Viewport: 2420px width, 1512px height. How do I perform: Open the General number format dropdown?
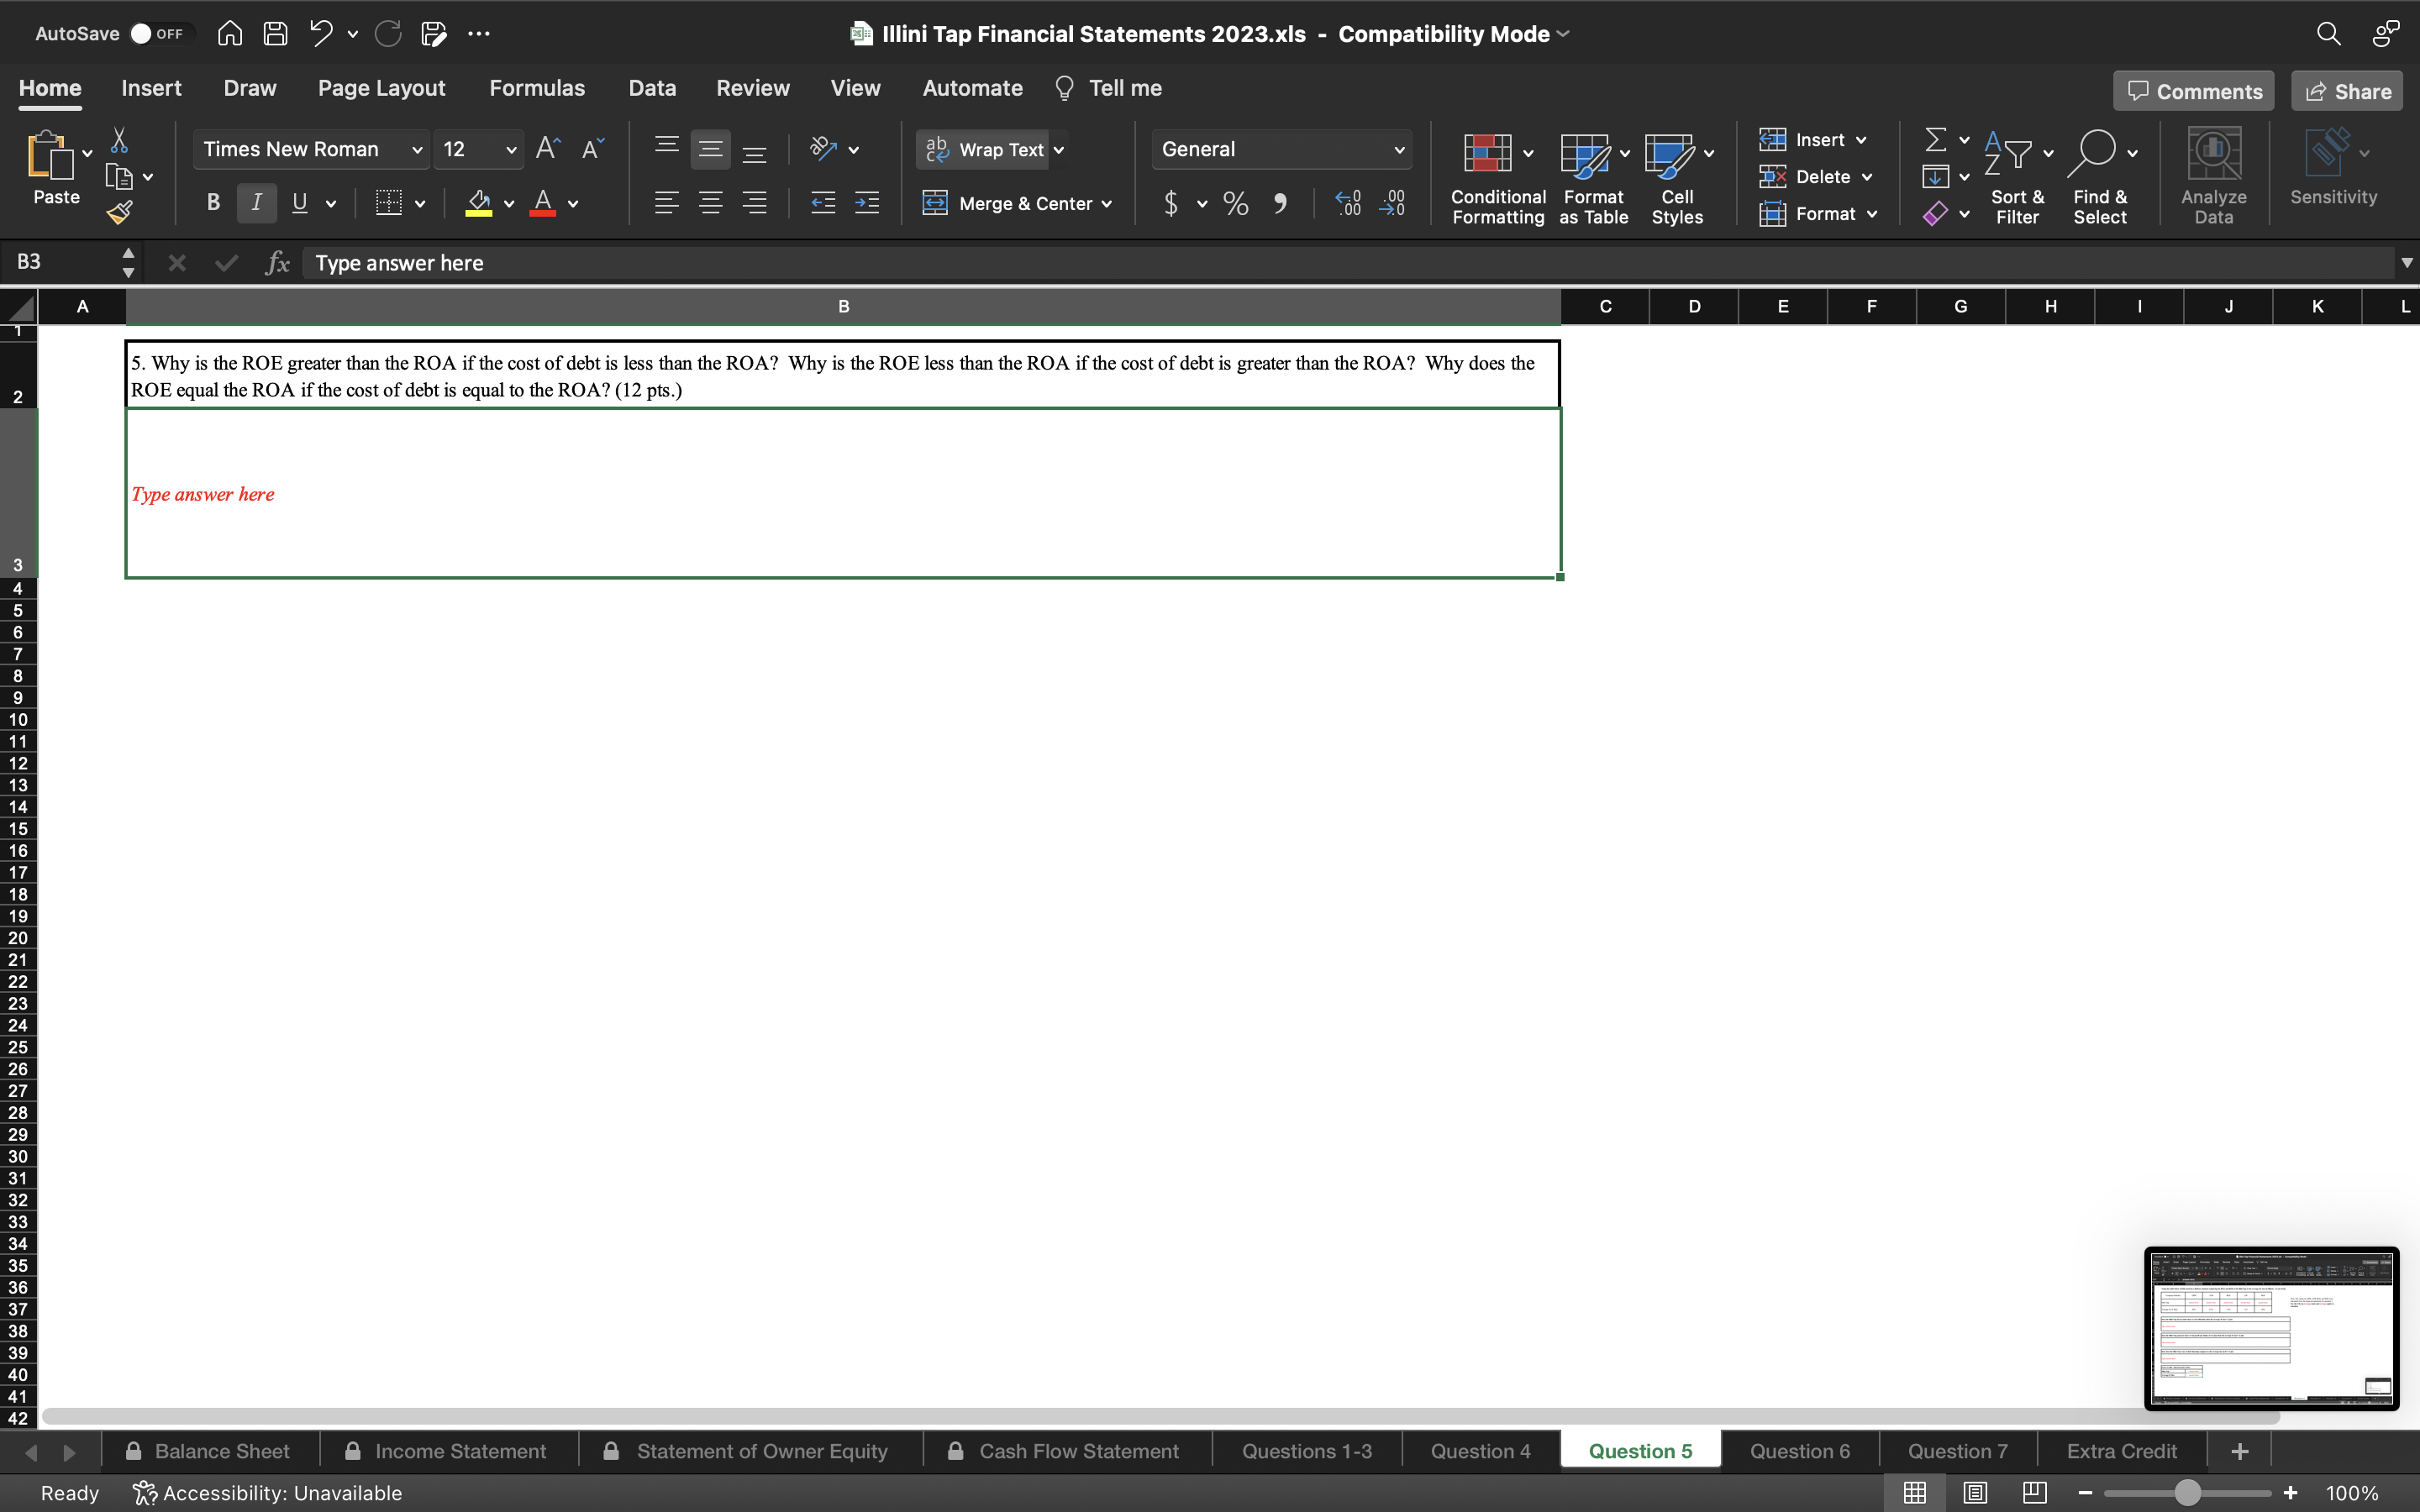point(1398,149)
